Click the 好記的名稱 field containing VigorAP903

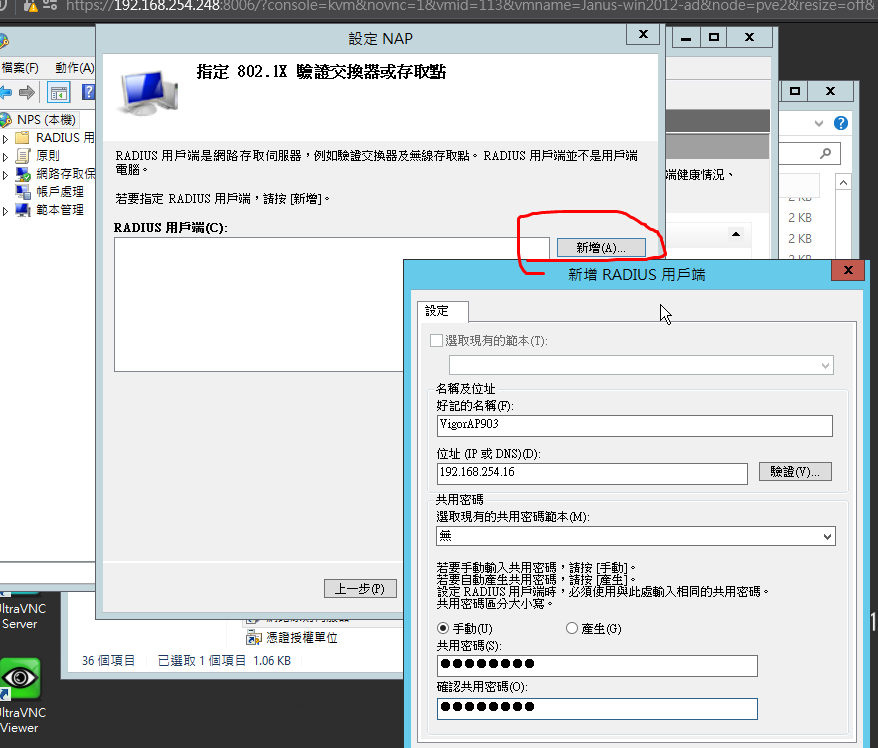point(634,426)
